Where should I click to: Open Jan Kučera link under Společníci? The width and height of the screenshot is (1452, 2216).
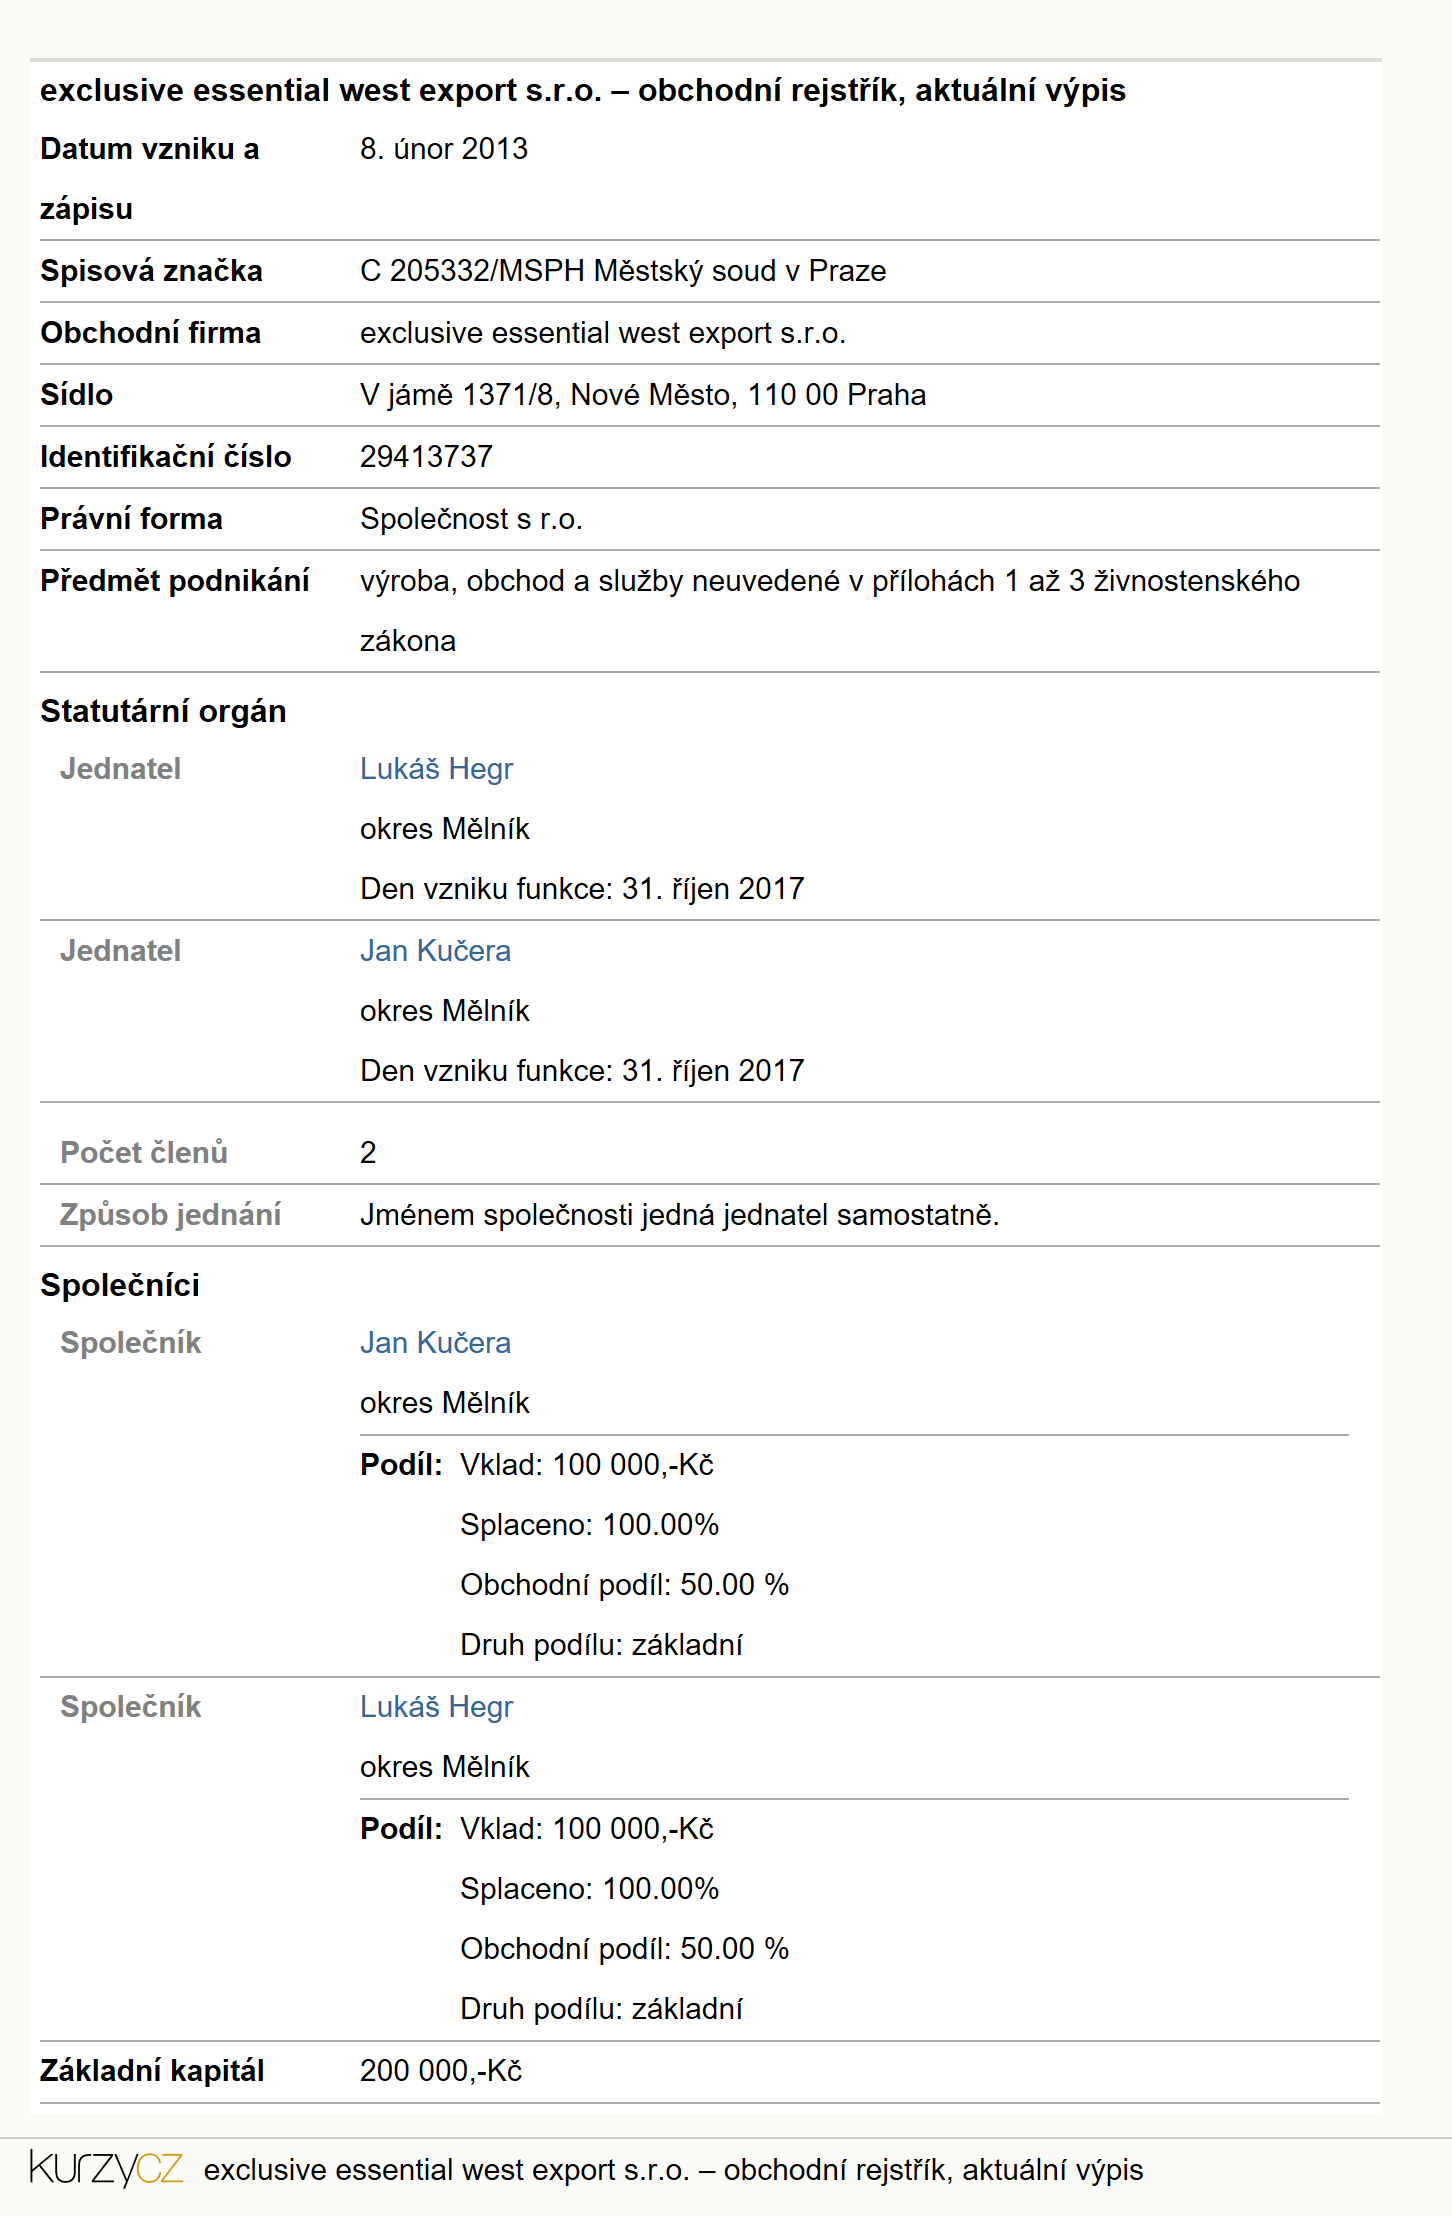pyautogui.click(x=435, y=1343)
